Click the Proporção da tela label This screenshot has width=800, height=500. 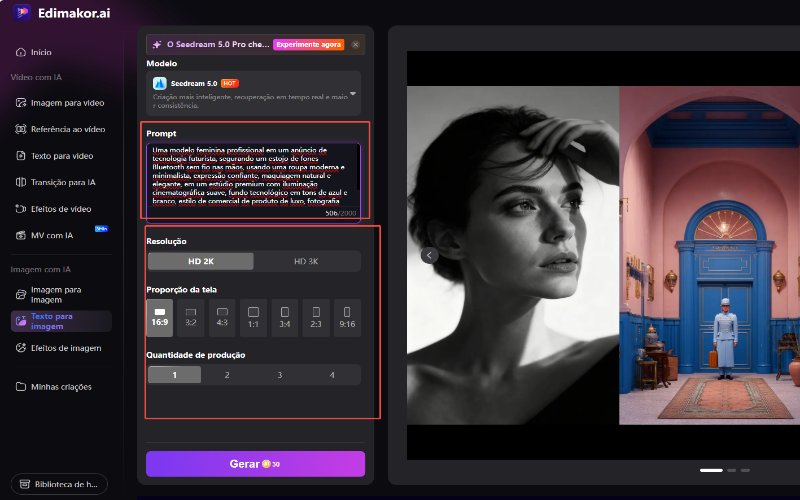click(x=182, y=289)
